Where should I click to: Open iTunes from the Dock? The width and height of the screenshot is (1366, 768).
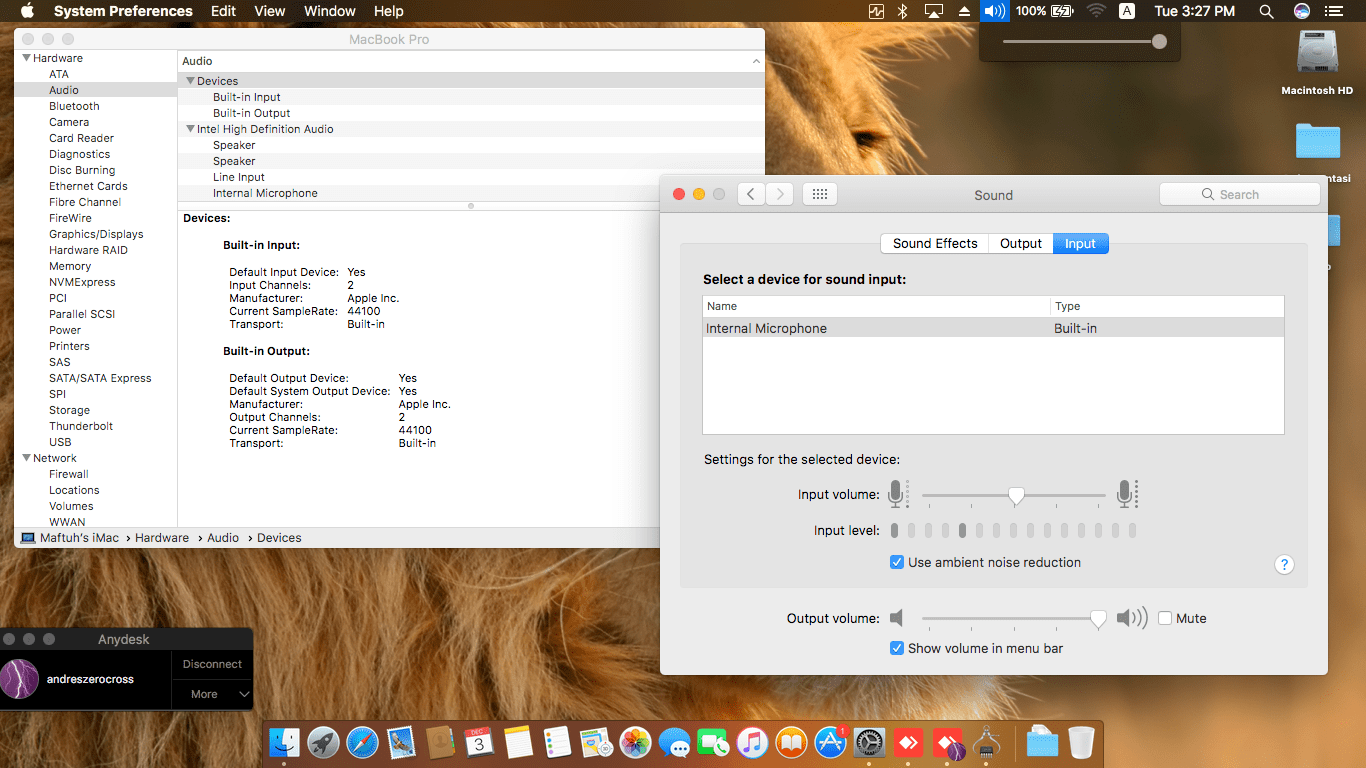[752, 742]
